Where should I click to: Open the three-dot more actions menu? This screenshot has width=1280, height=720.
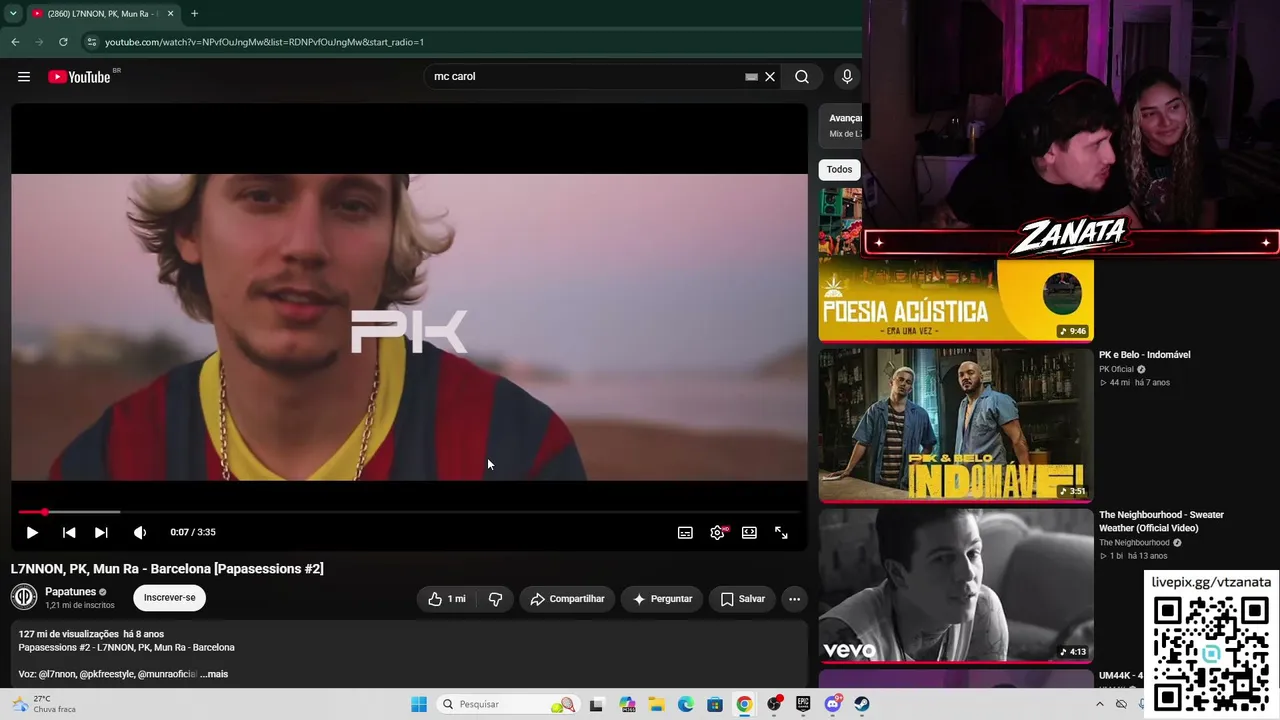794,599
